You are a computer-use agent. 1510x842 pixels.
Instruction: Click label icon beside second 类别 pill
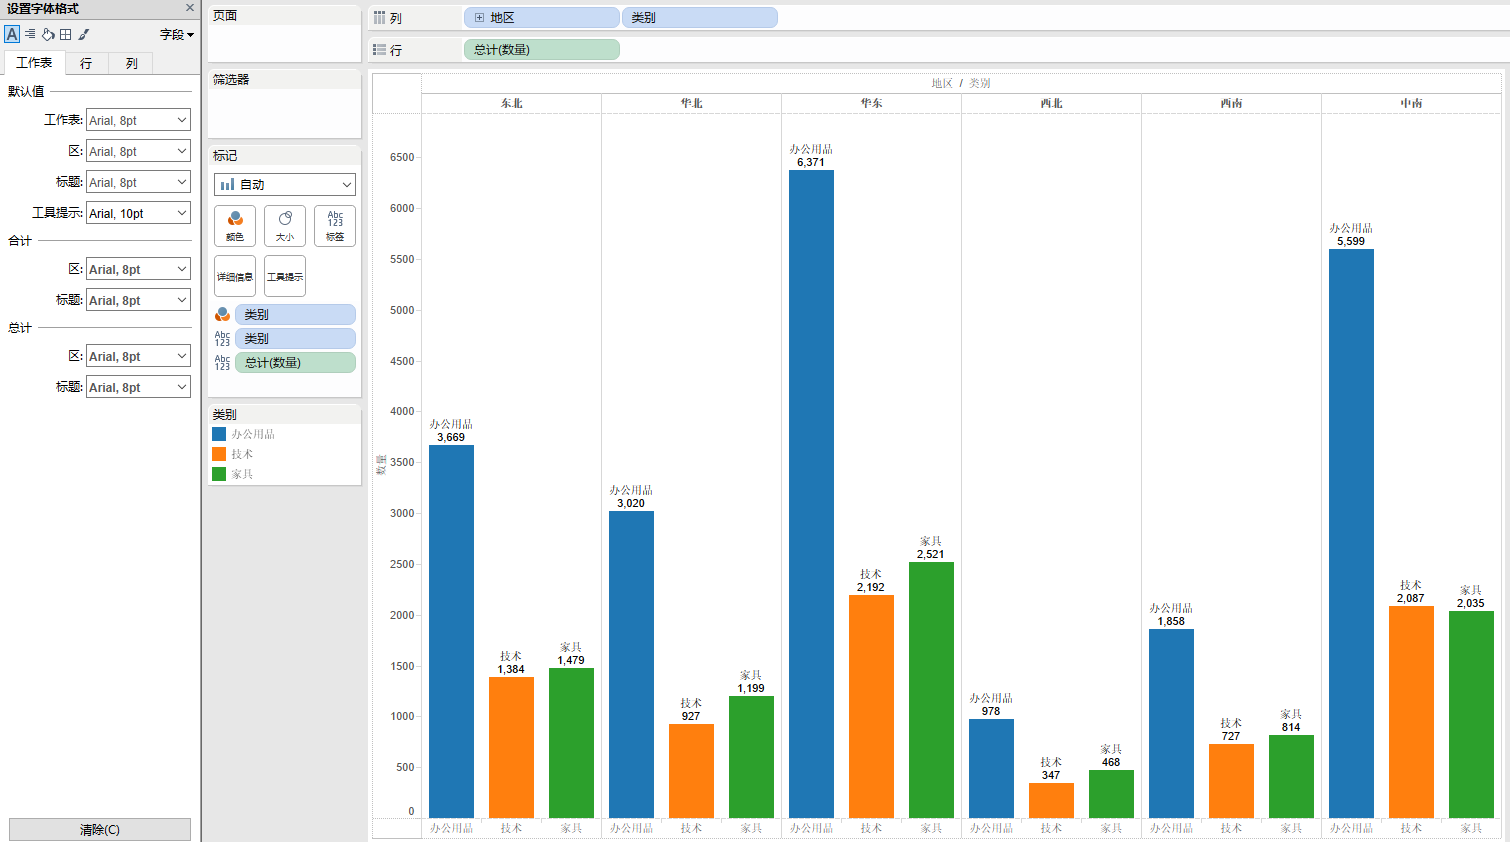click(x=223, y=338)
